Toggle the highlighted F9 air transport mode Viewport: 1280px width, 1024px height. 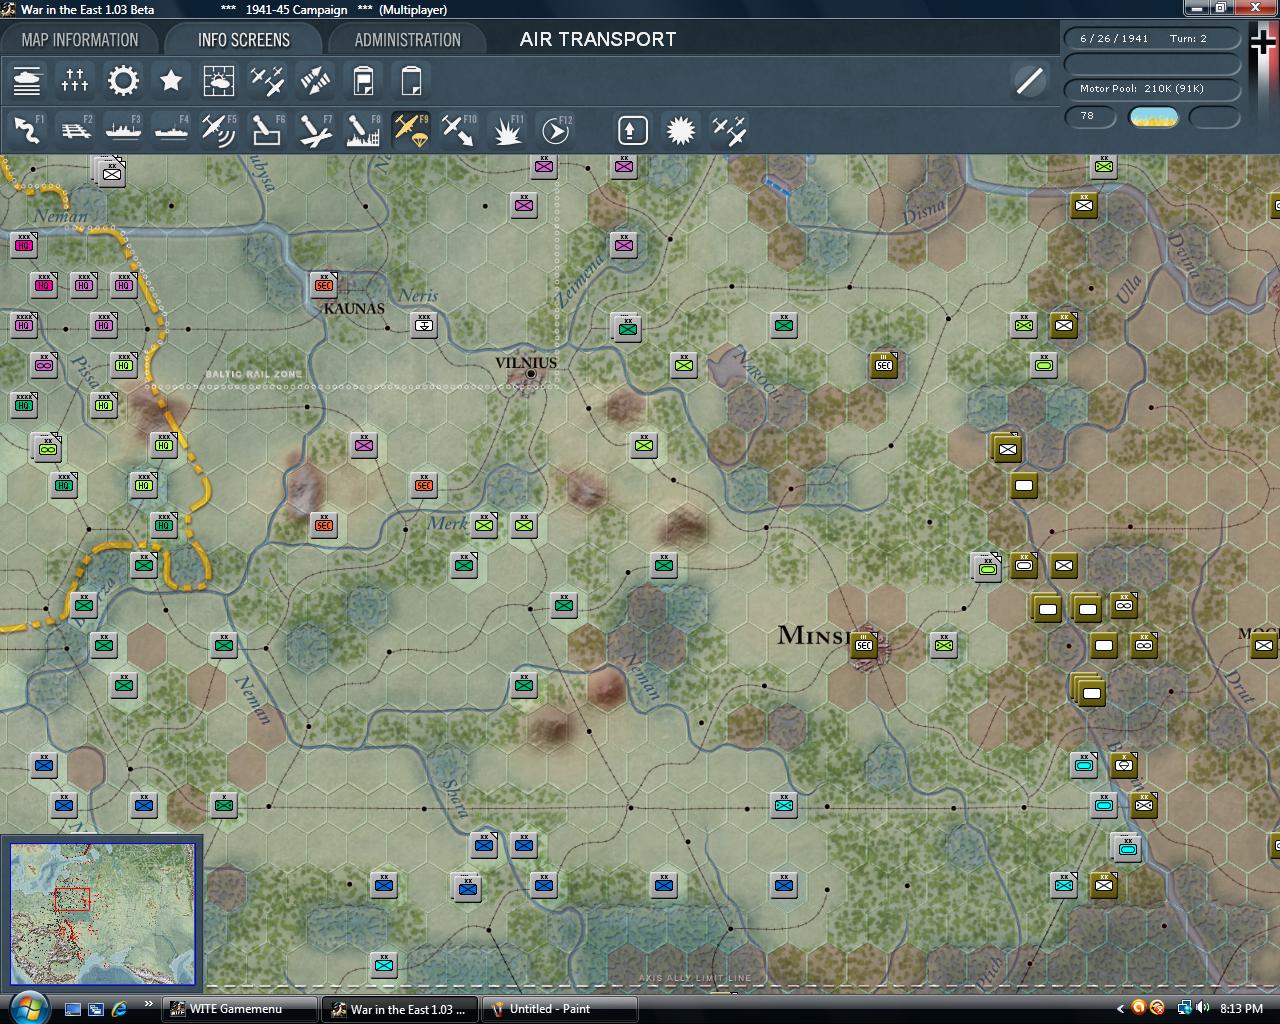(411, 130)
